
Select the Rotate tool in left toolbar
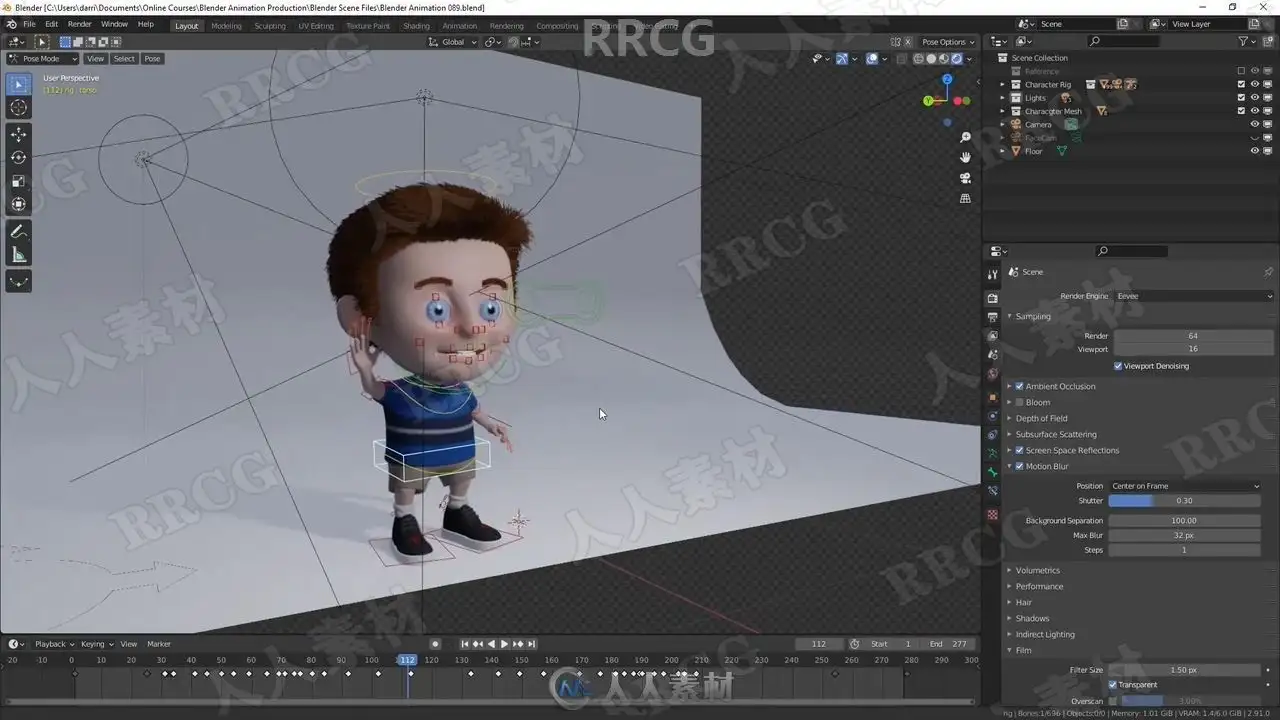pyautogui.click(x=18, y=157)
